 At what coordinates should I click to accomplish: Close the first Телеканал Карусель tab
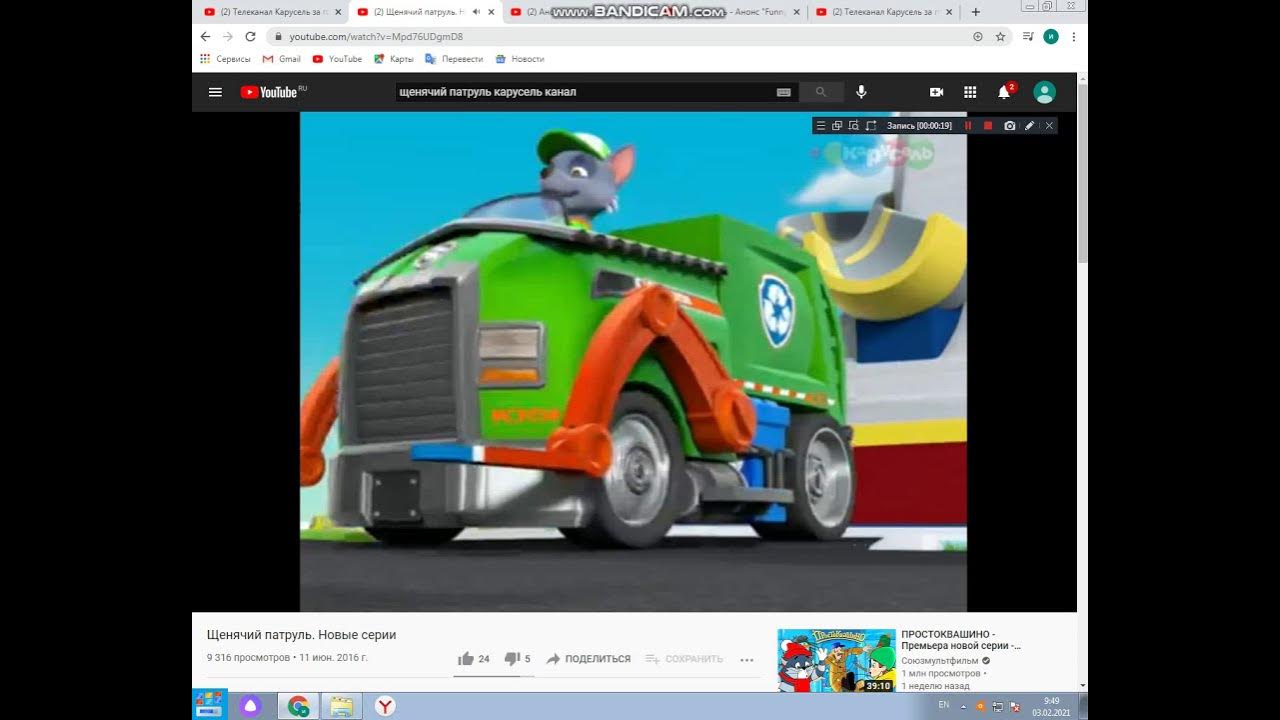[338, 12]
